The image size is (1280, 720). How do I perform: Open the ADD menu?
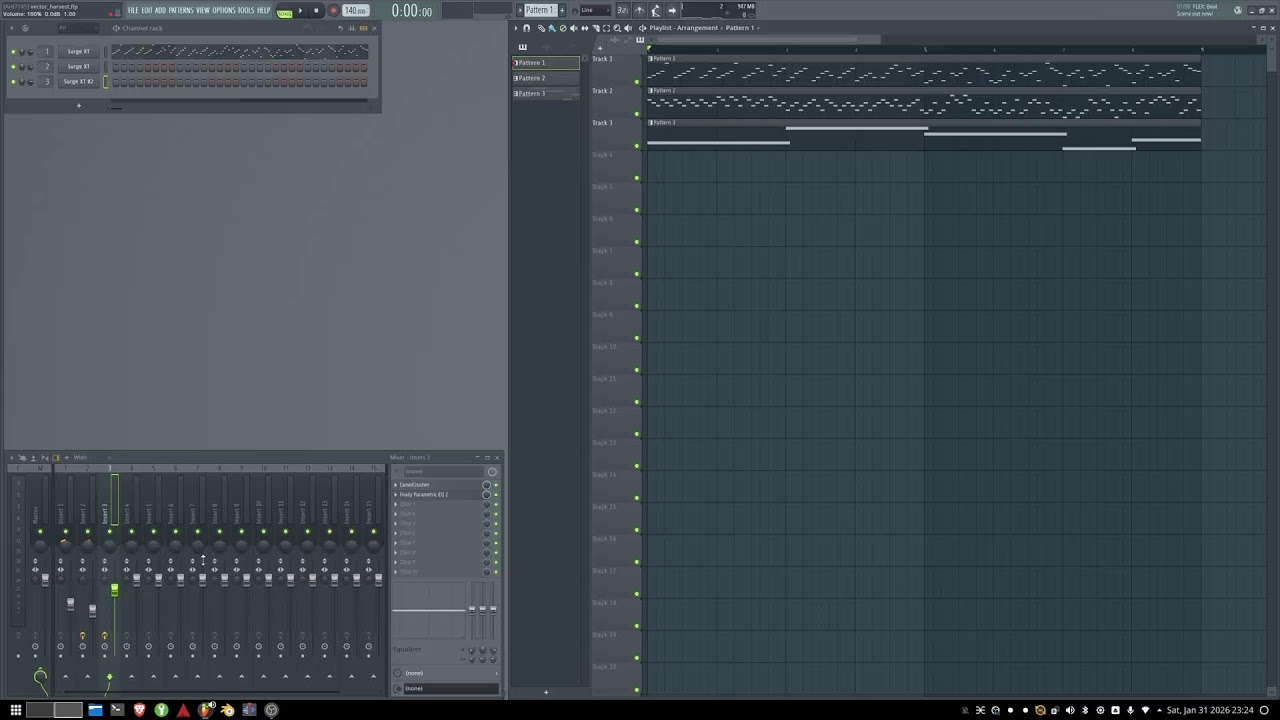click(160, 10)
